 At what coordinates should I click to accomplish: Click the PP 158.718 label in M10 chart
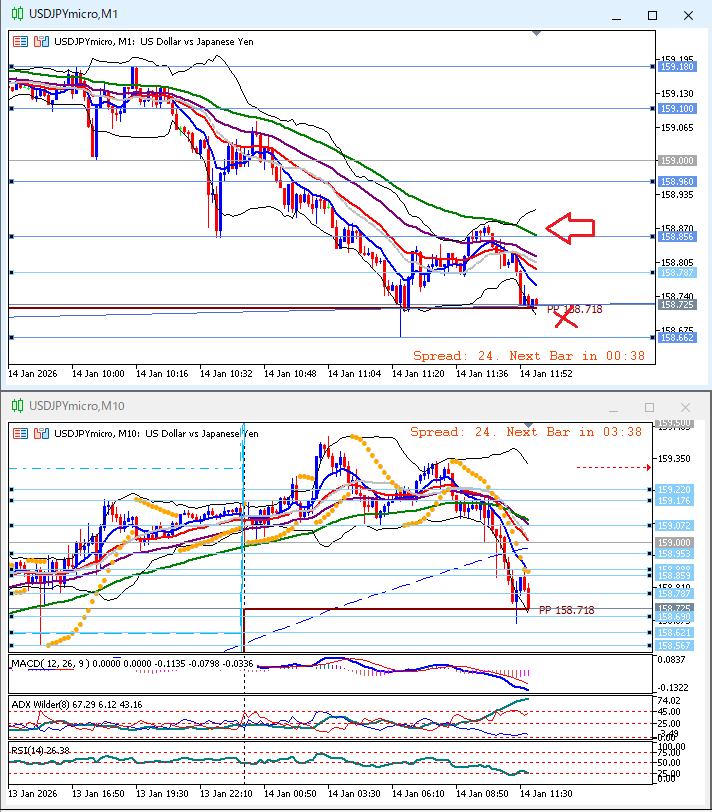pyautogui.click(x=566, y=609)
